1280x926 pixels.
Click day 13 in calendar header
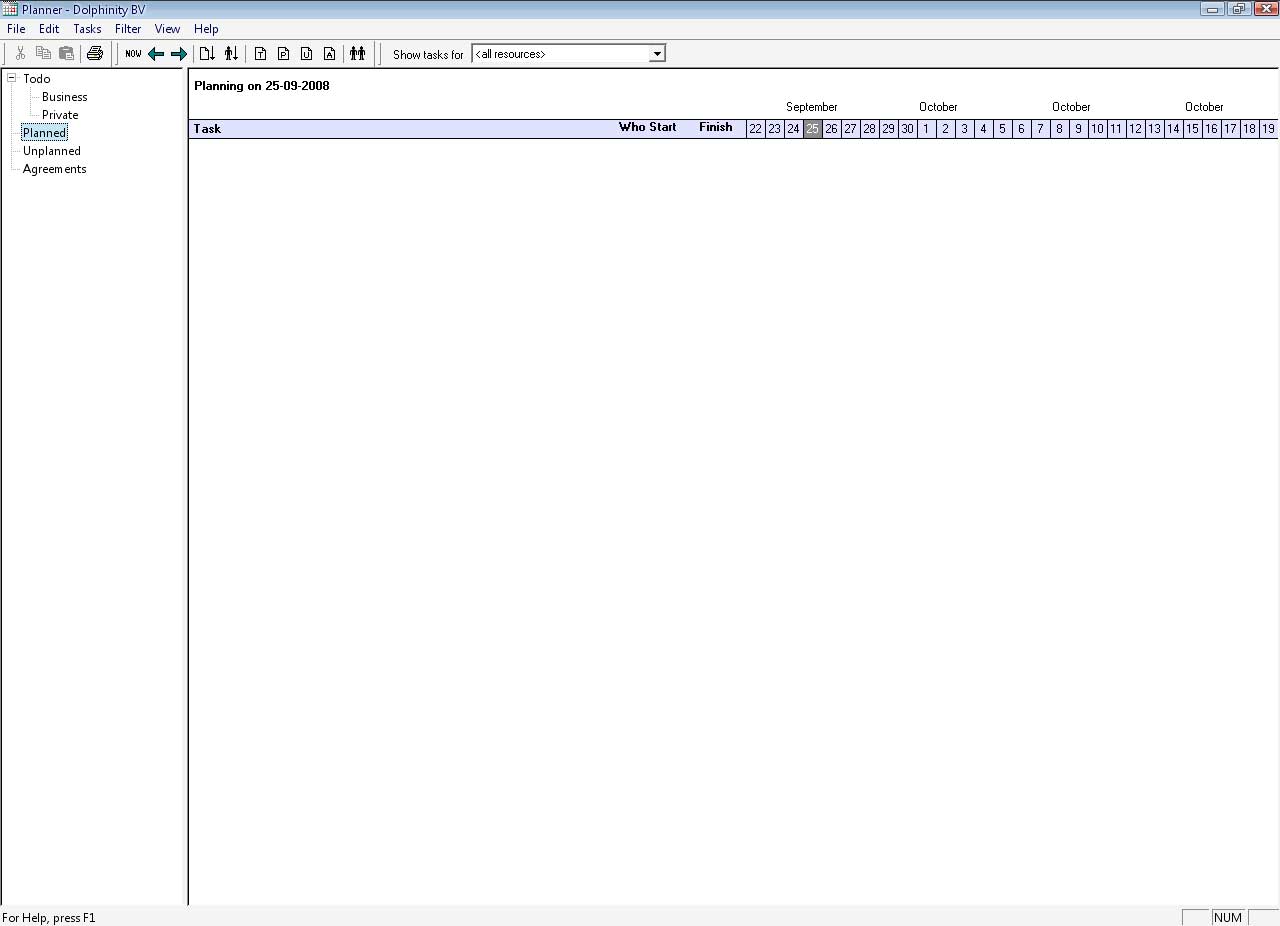point(1154,129)
